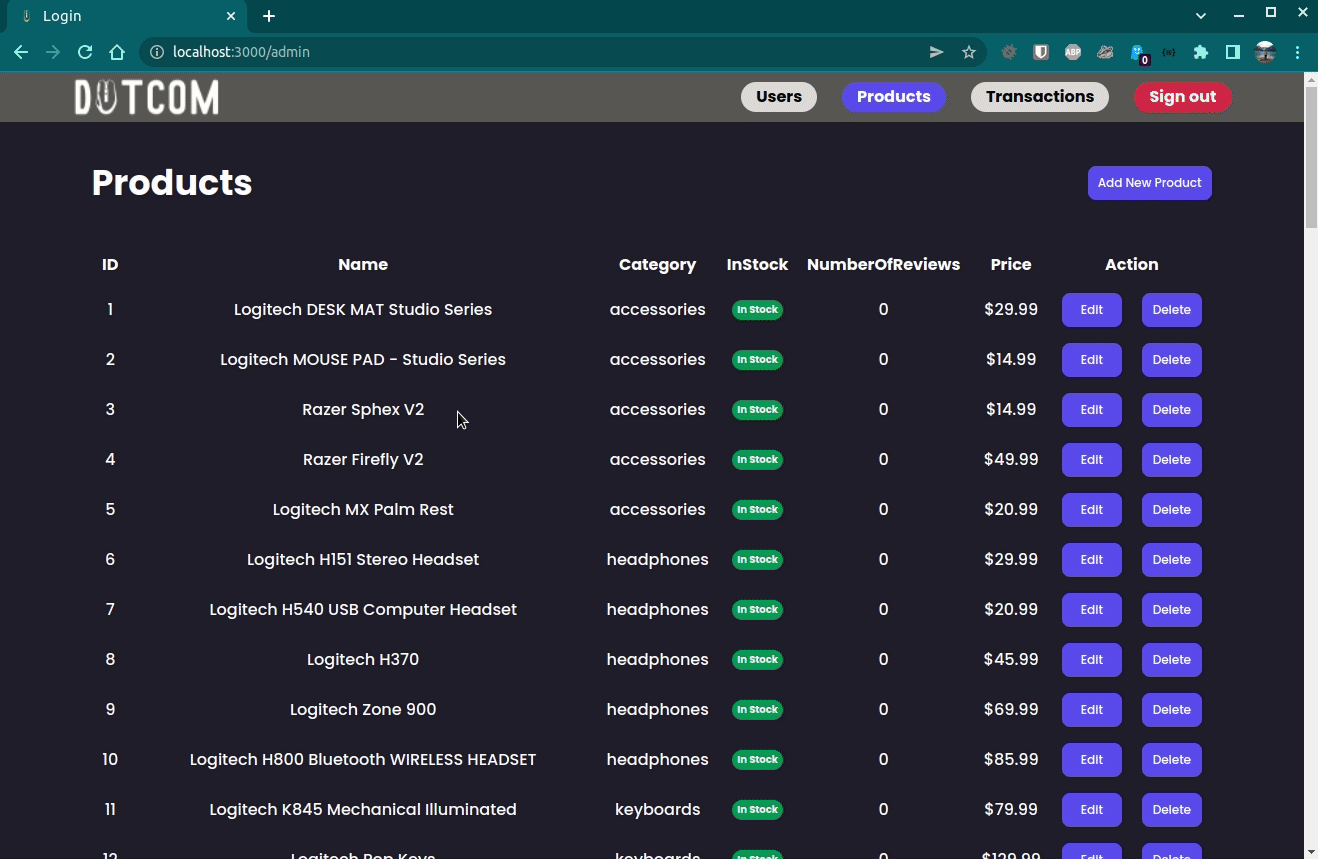Edit Logitech MOUSE PAD - Studio Series
The width and height of the screenshot is (1318, 859).
tap(1092, 360)
